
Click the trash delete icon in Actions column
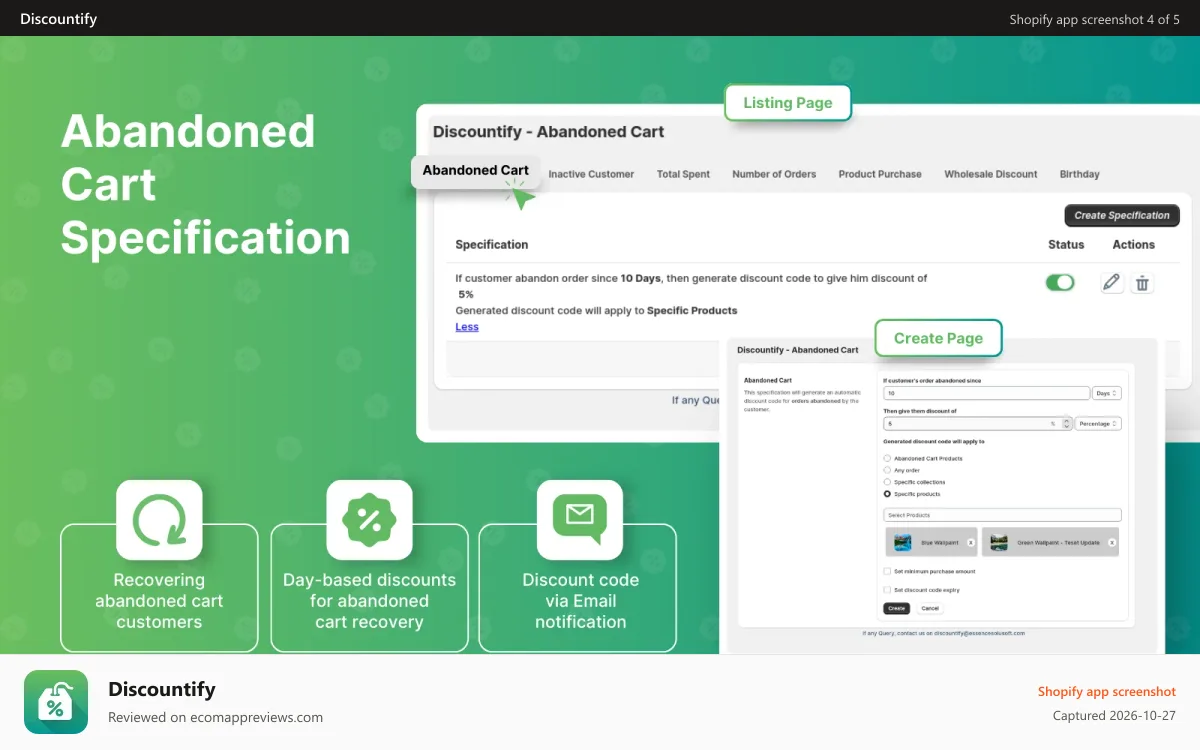(x=1142, y=283)
